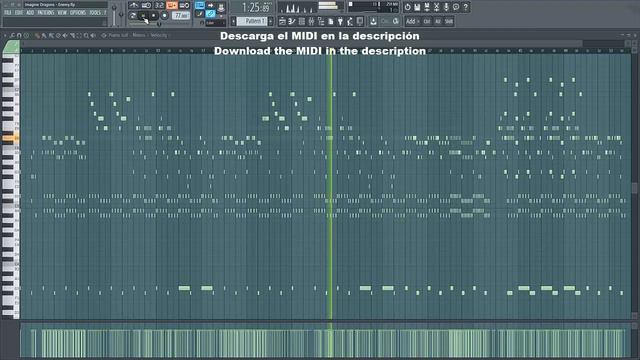Open the Notes target selector
Viewport: 640px width, 360px height.
(x=138, y=36)
